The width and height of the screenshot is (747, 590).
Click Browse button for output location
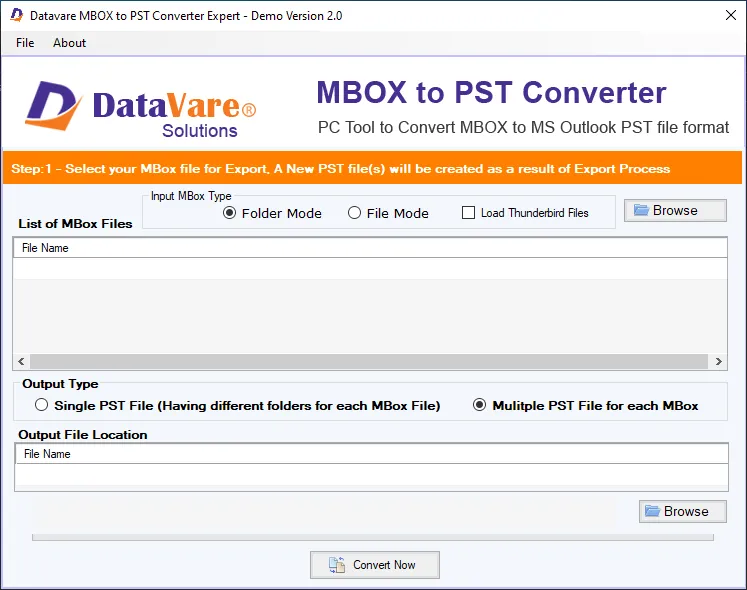coord(683,511)
